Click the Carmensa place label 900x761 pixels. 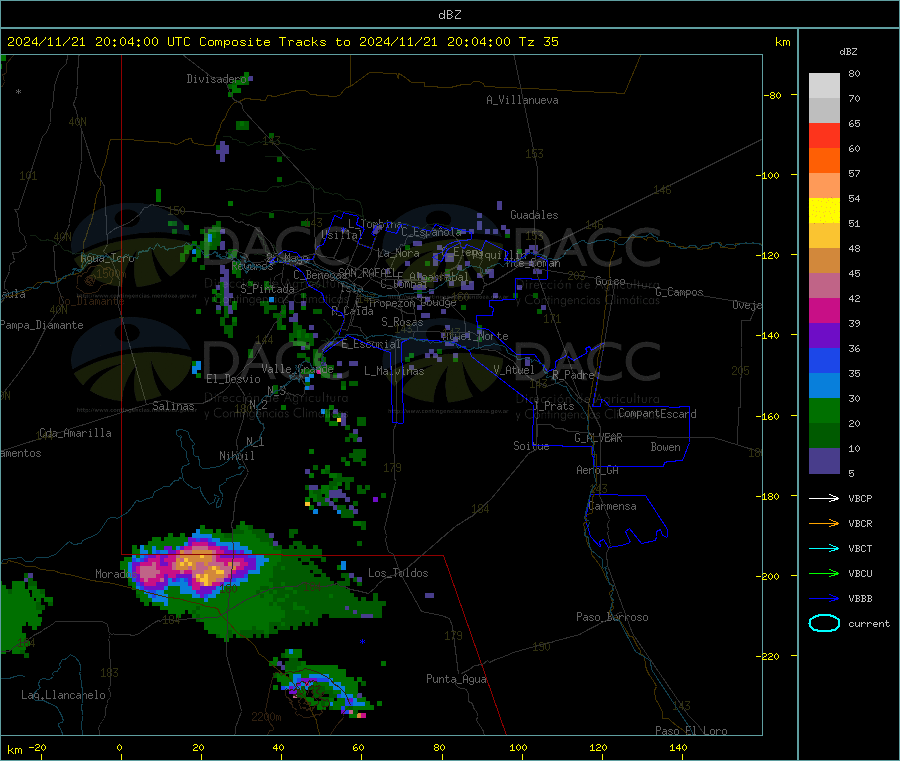(x=612, y=506)
